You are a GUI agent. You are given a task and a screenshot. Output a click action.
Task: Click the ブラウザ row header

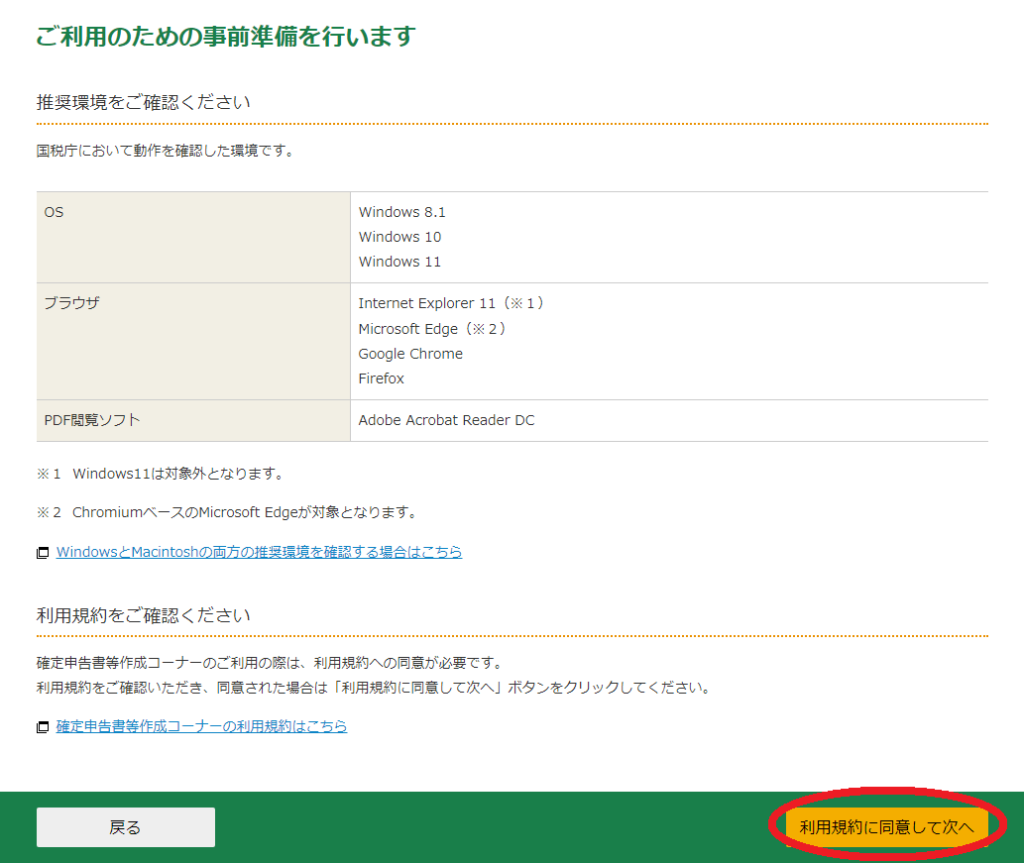pyautogui.click(x=193, y=341)
